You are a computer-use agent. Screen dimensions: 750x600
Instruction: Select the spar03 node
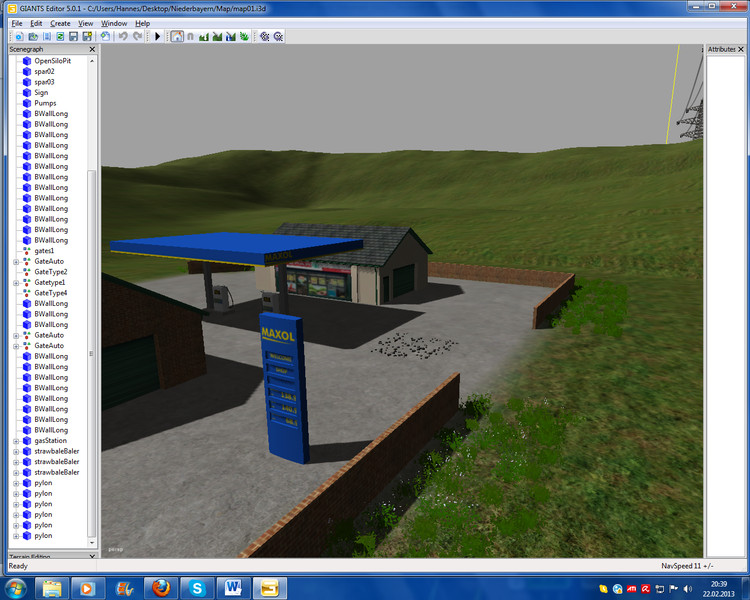(44, 82)
